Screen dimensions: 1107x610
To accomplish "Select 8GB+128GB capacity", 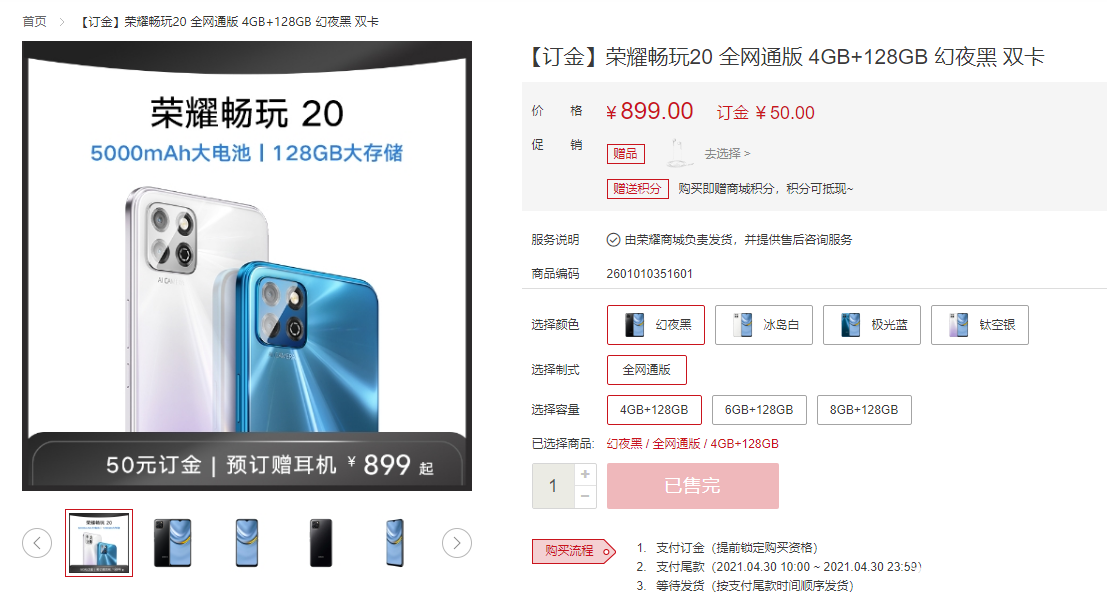I will click(864, 409).
